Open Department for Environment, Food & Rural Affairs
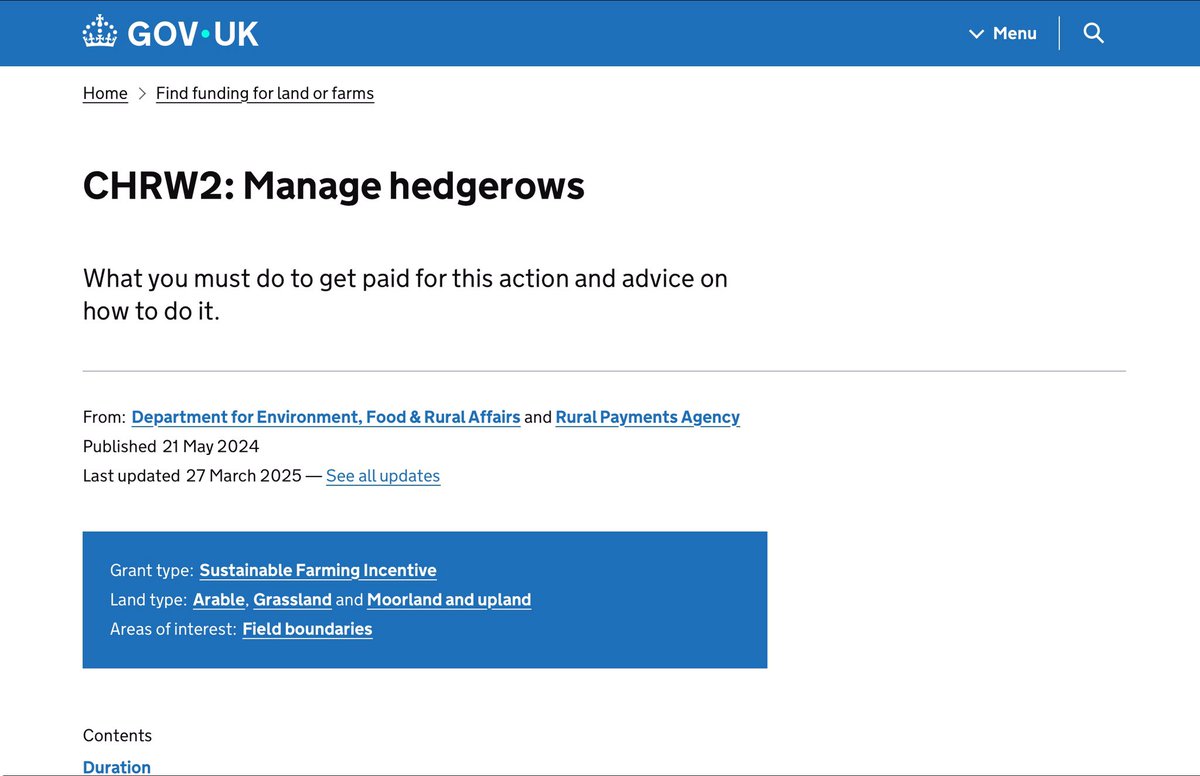1200x776 pixels. click(x=326, y=417)
